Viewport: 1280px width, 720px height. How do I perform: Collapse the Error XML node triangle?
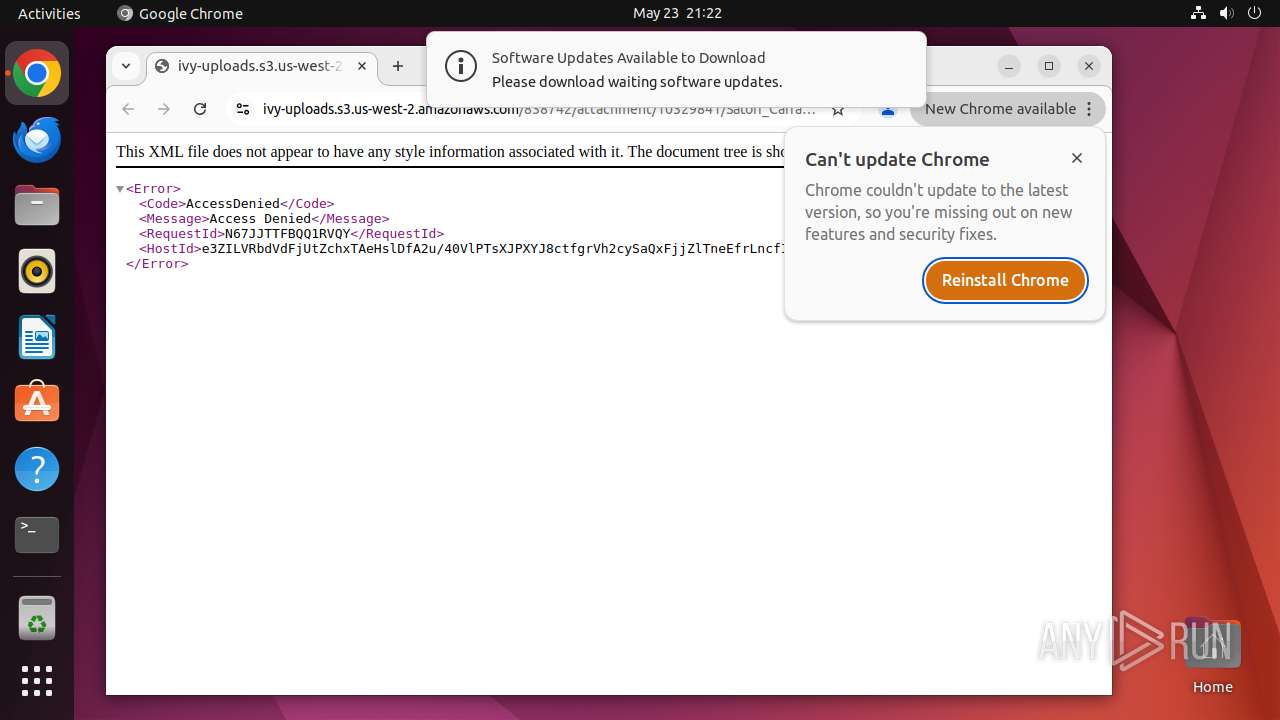120,189
